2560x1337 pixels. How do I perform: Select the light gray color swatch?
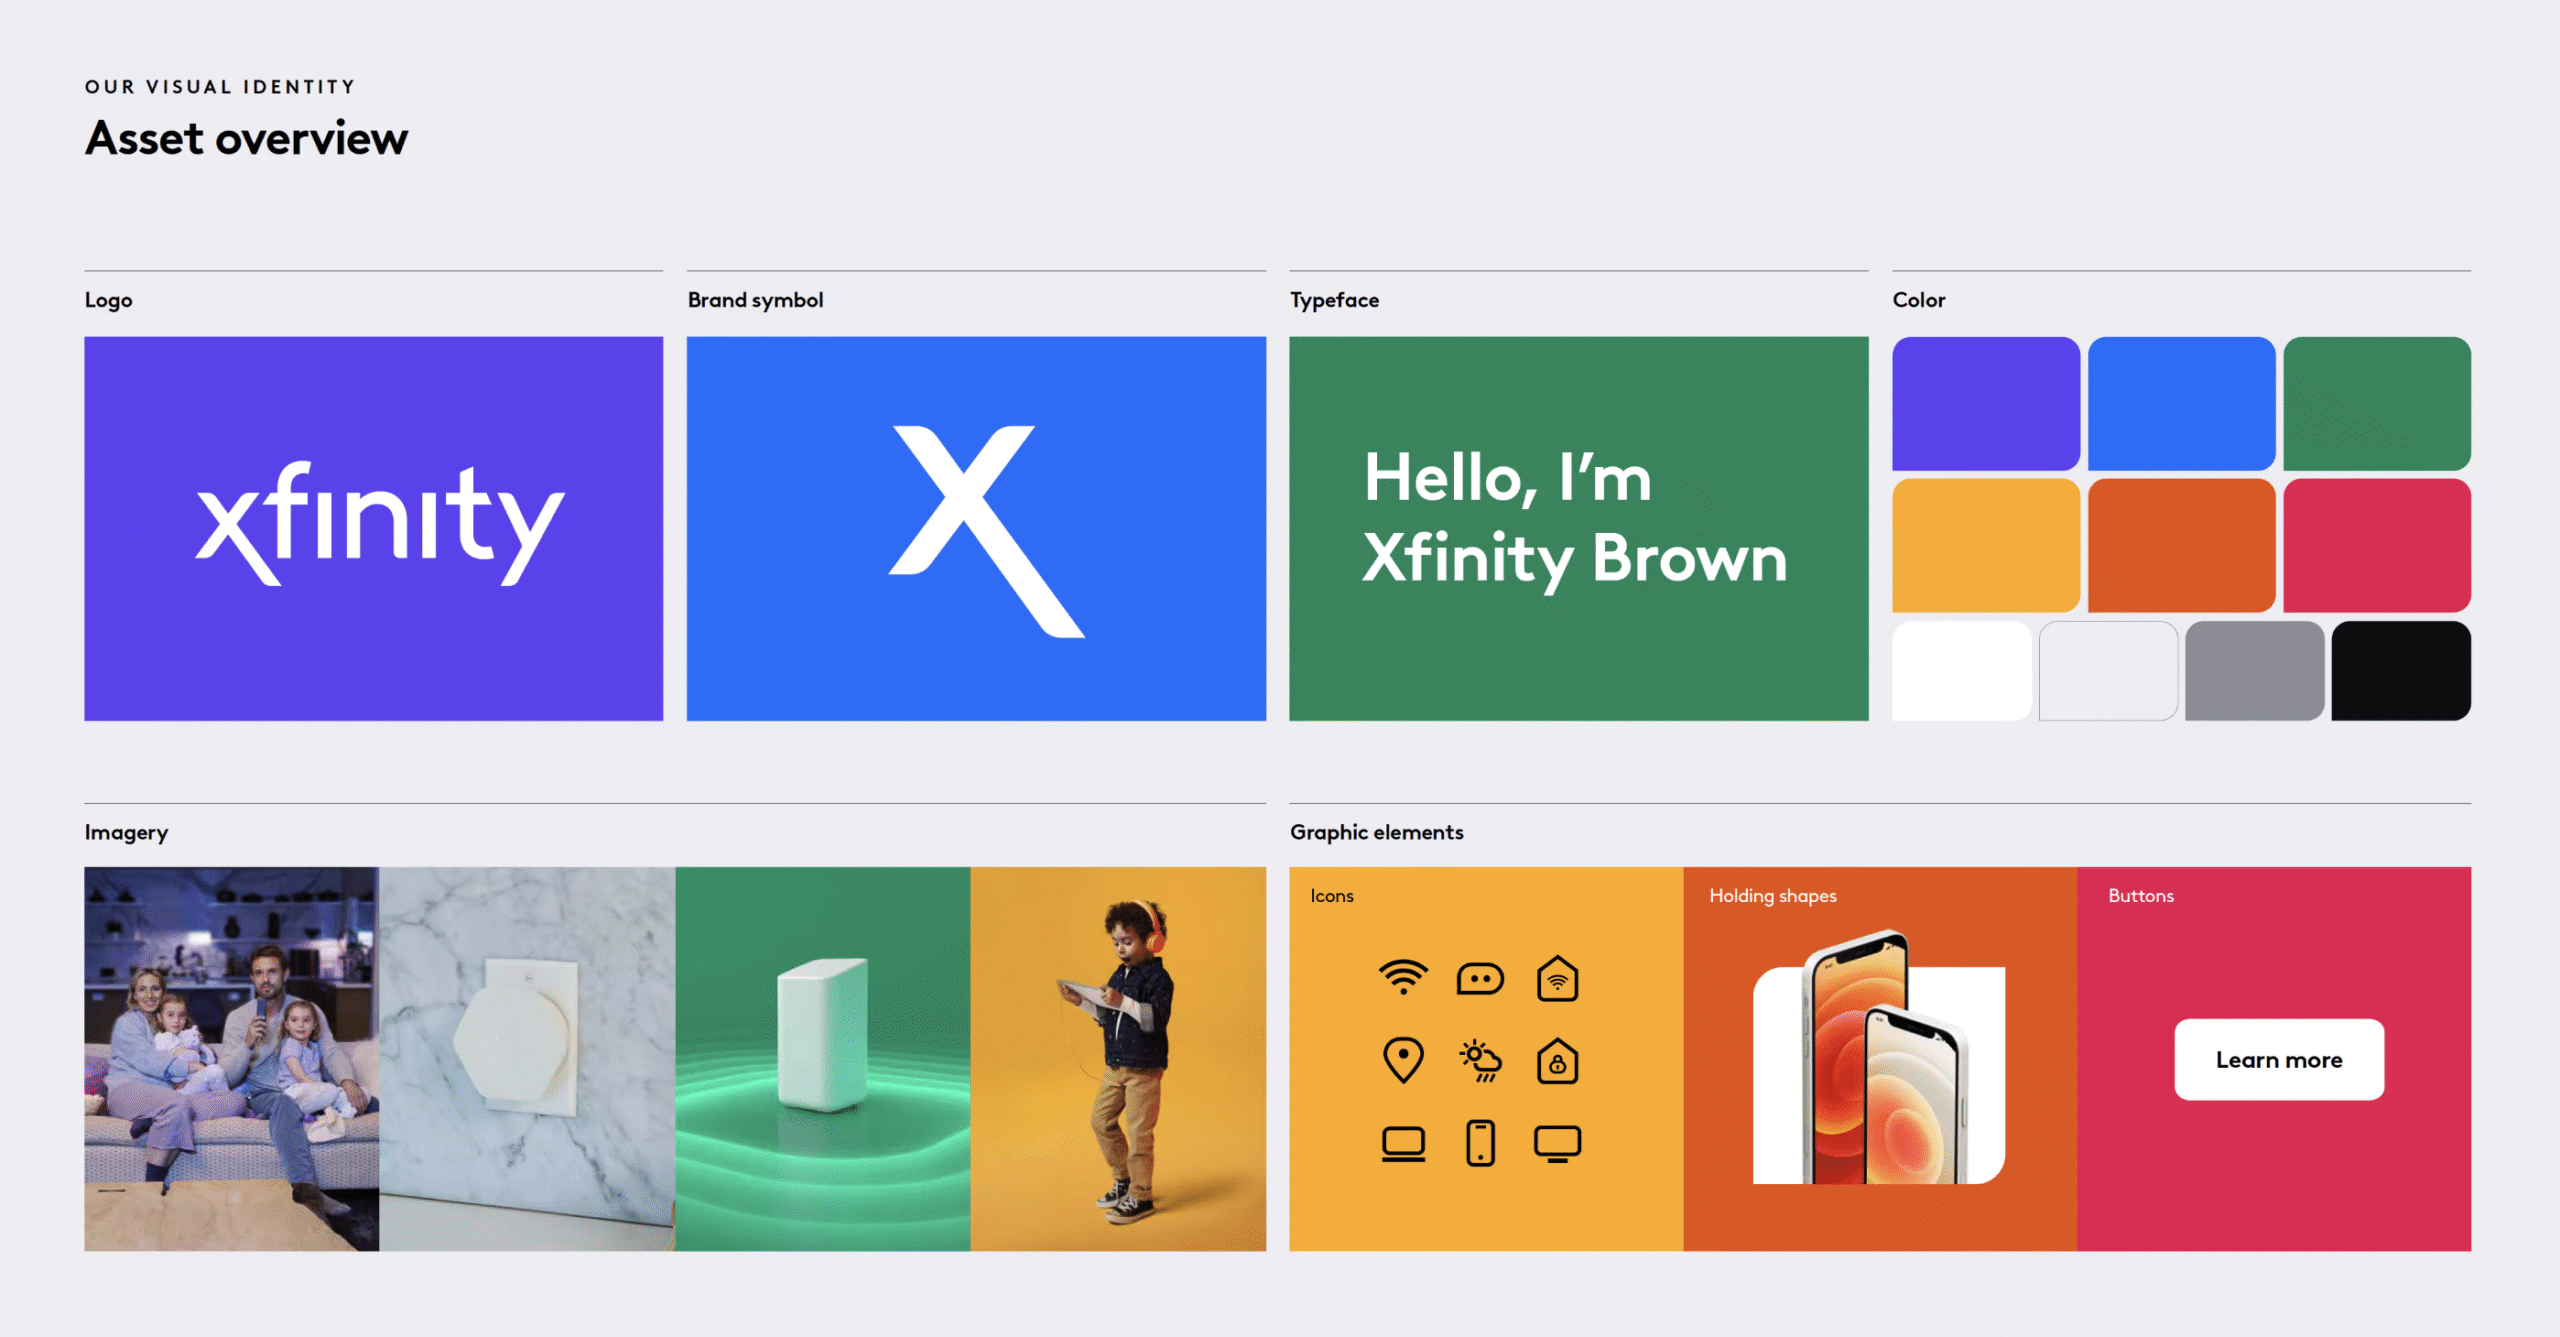2108,670
